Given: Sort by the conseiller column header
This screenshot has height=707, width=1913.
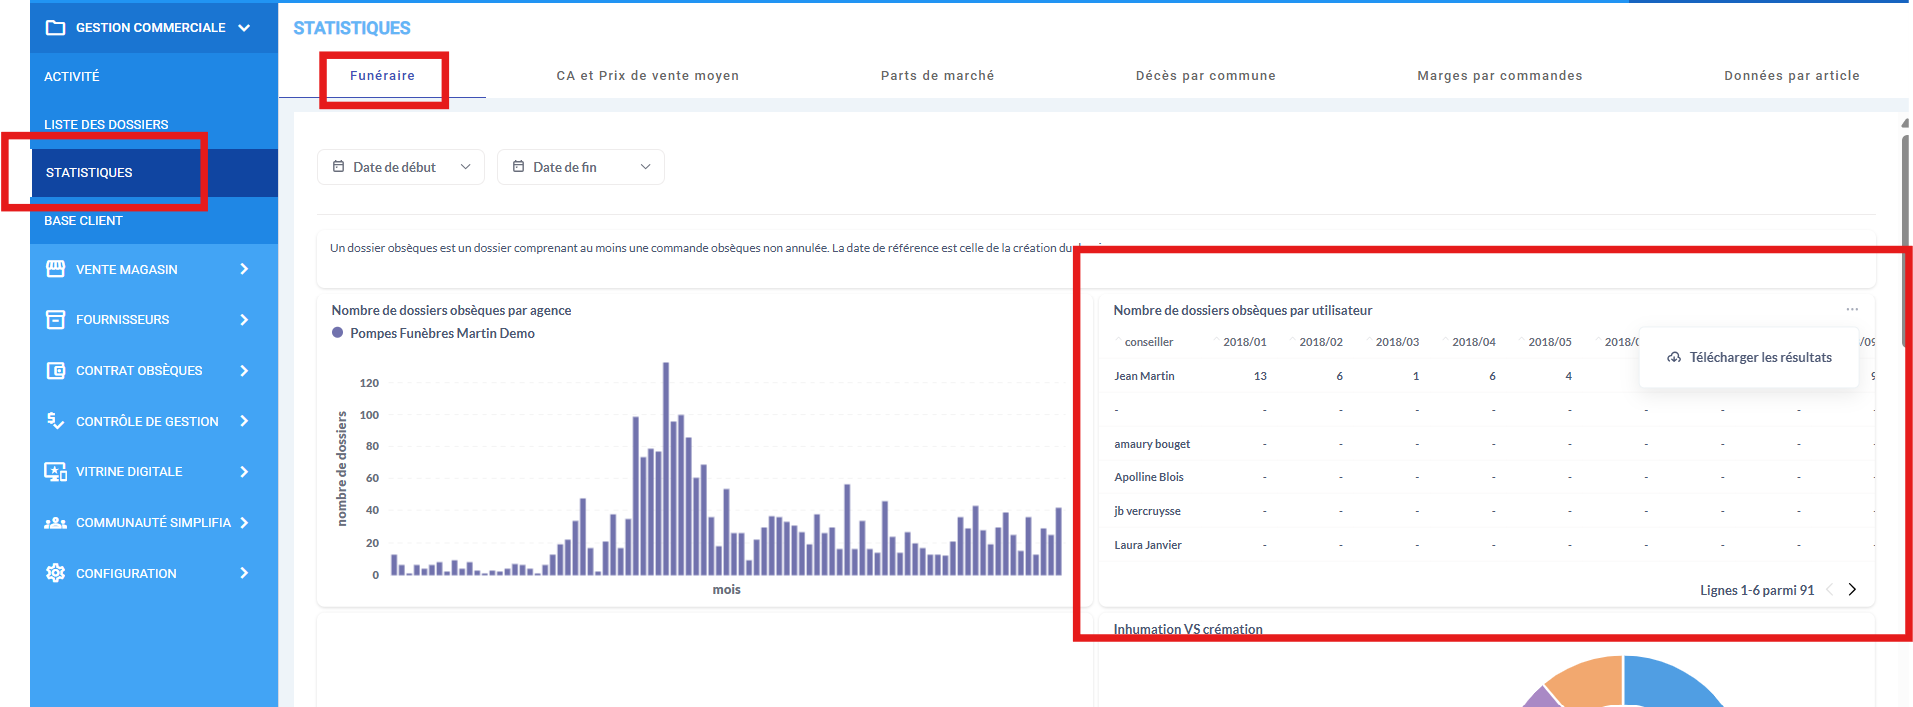Looking at the screenshot, I should pyautogui.click(x=1149, y=342).
